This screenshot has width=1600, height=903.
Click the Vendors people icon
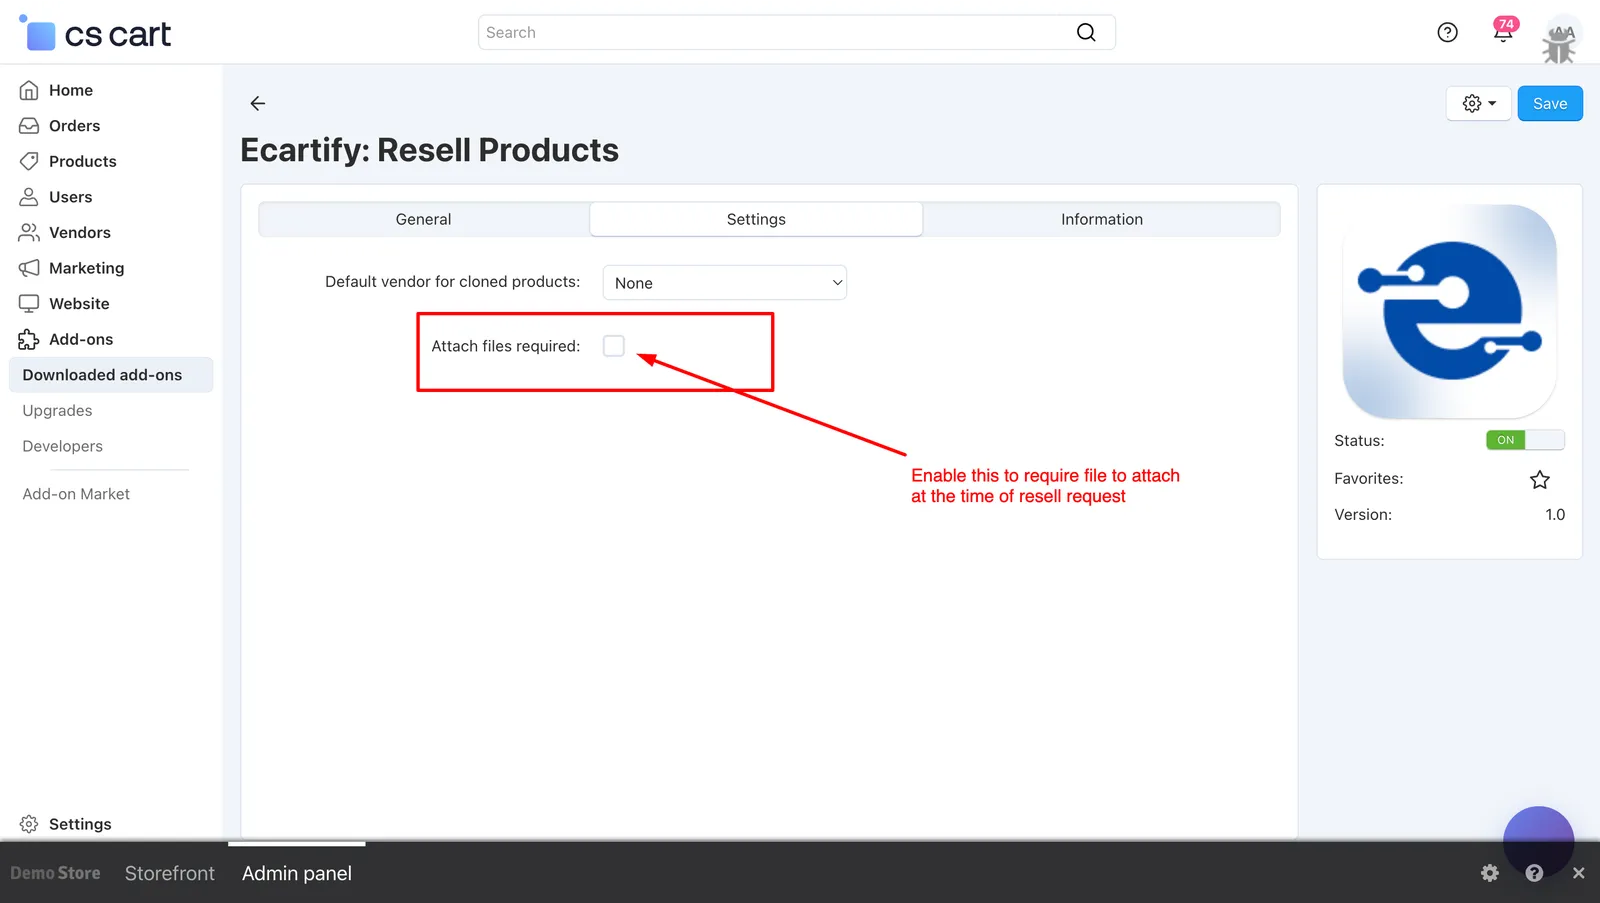click(x=29, y=232)
